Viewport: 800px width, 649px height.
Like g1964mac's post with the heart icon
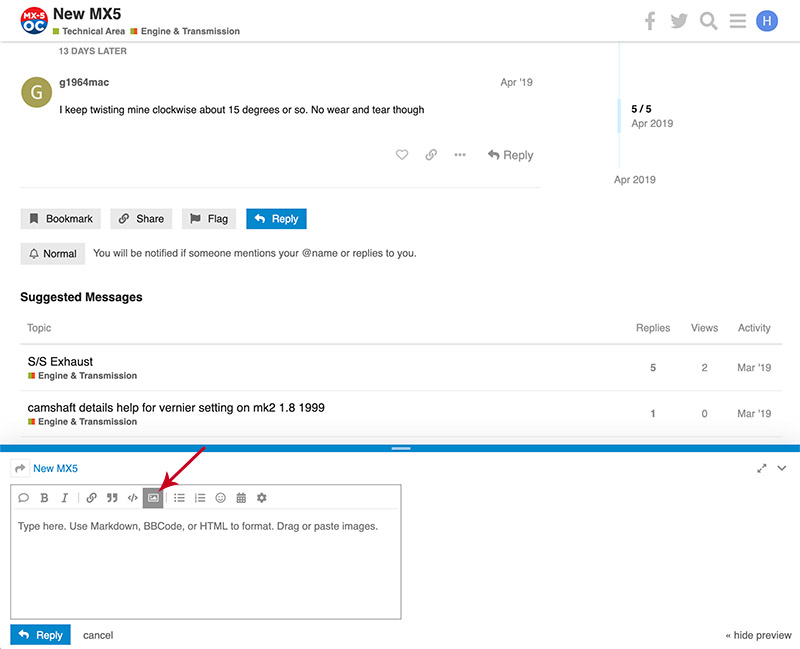pos(402,155)
